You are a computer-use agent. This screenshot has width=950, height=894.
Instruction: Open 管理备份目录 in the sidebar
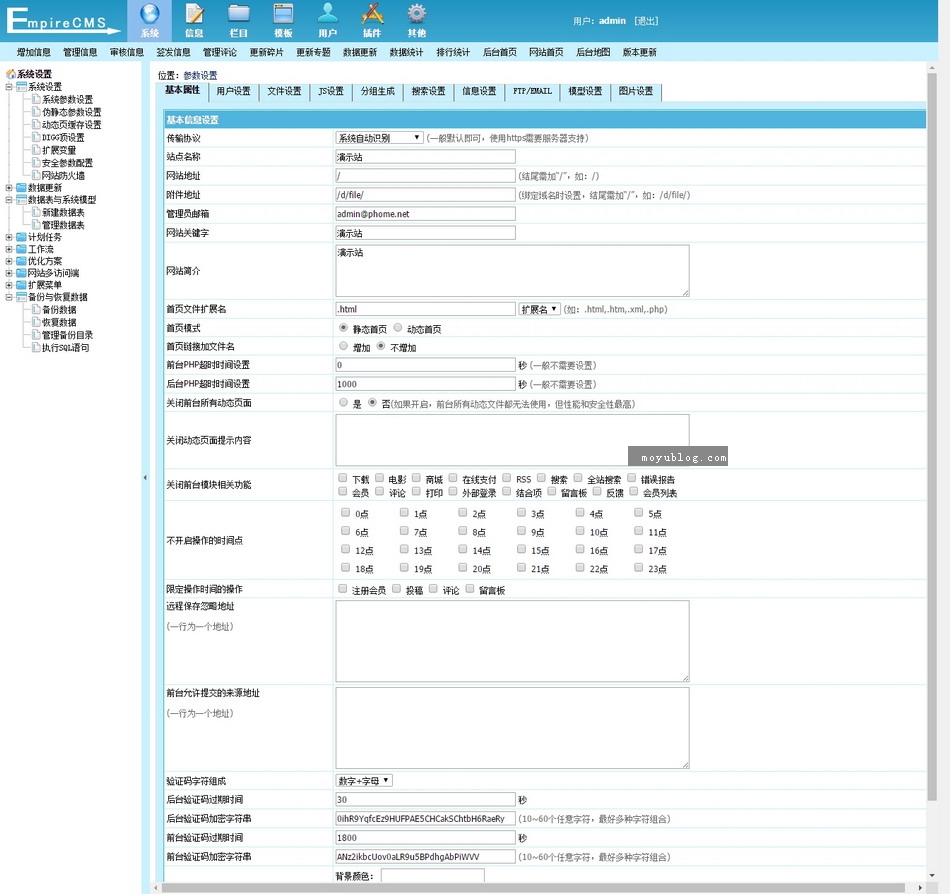67,334
